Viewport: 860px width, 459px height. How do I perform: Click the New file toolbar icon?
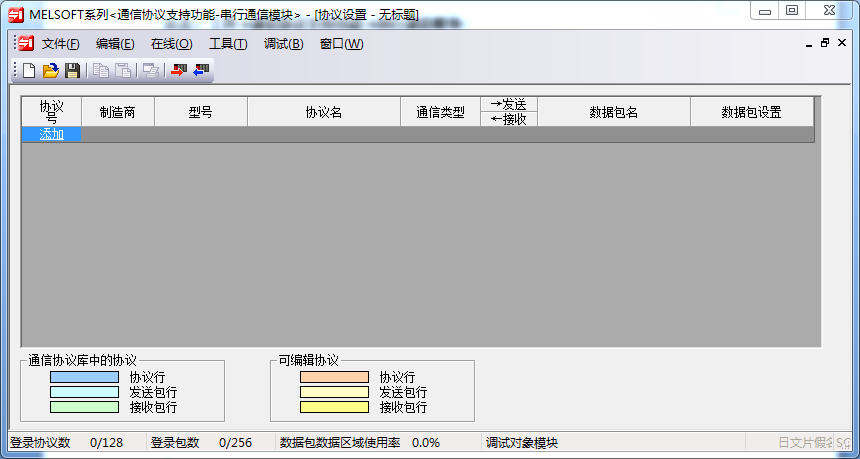(x=29, y=70)
